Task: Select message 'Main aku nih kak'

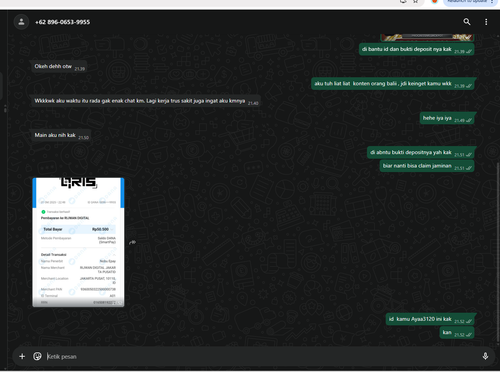Action: 60,135
